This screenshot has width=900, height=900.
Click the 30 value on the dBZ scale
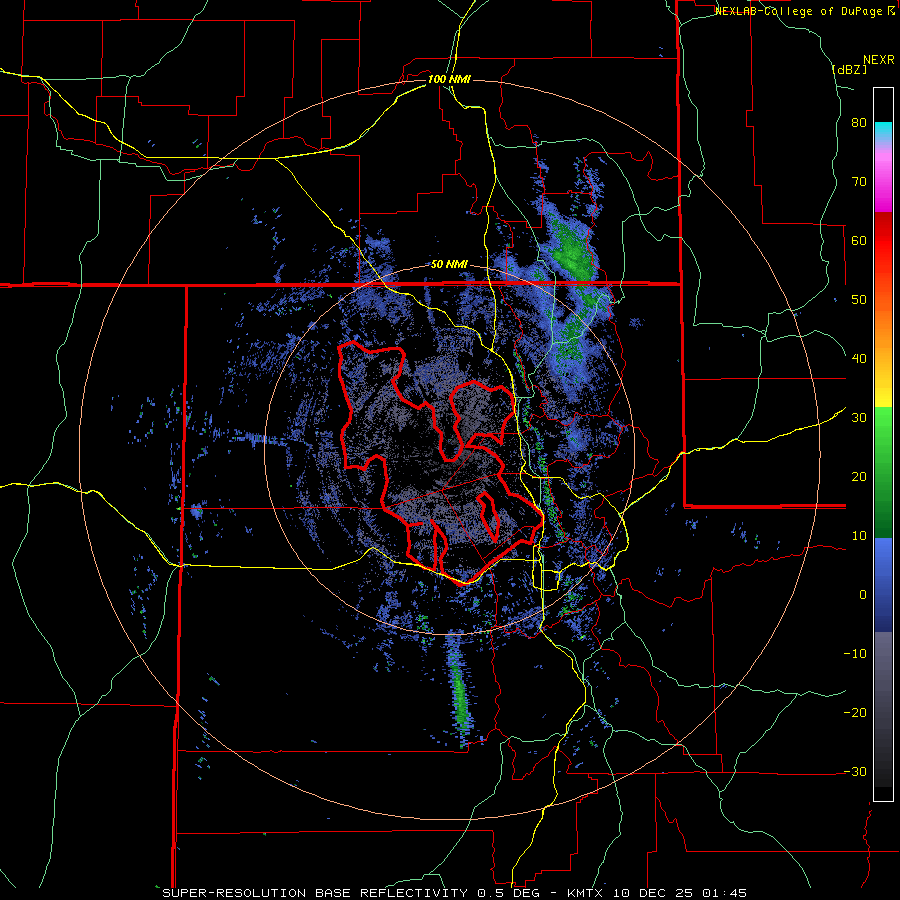(859, 417)
